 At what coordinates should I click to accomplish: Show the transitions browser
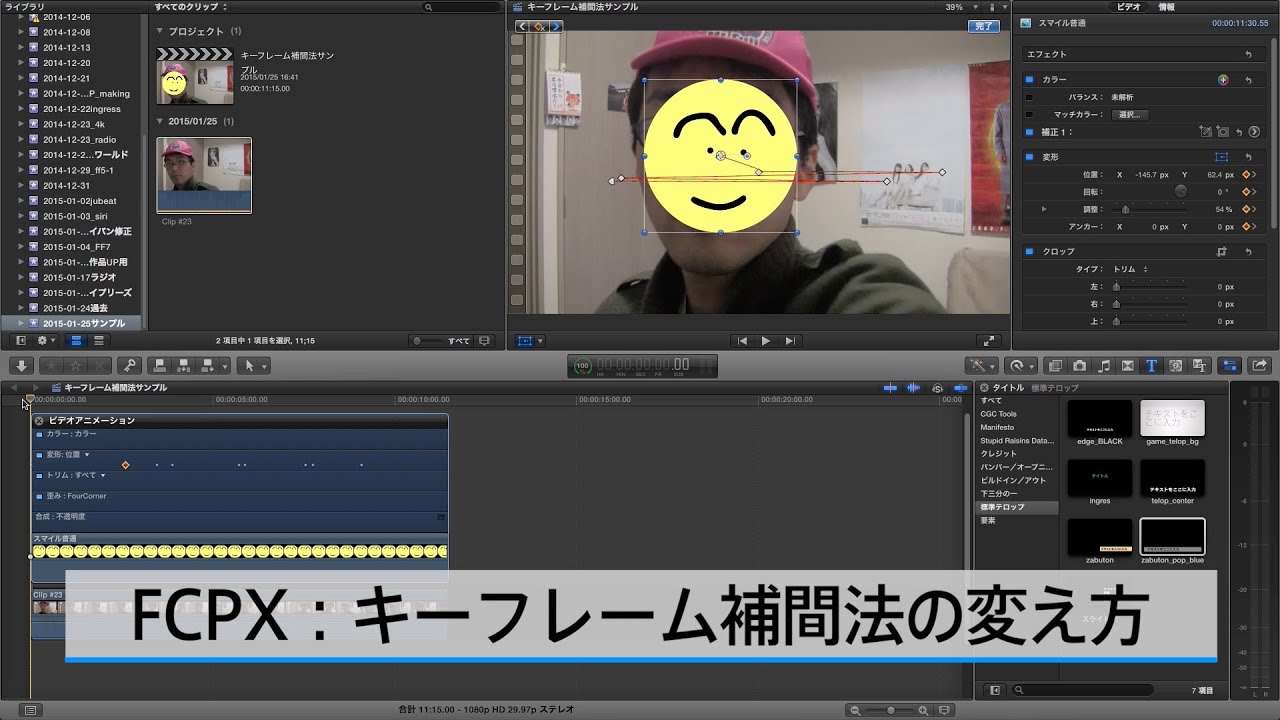pyautogui.click(x=1128, y=365)
